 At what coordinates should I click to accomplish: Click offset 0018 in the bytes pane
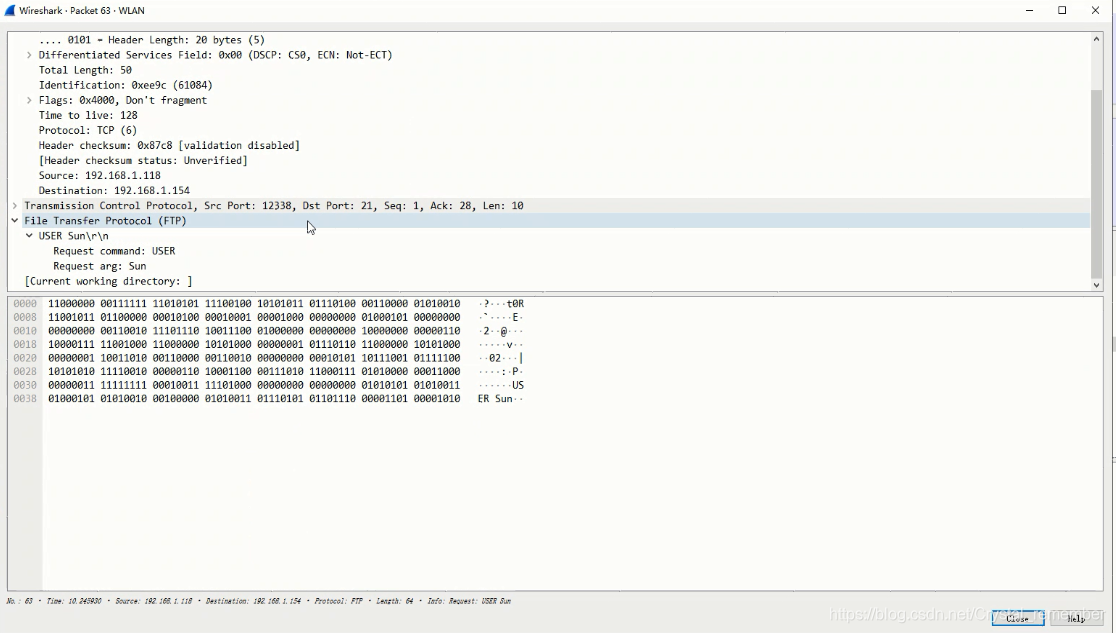click(x=25, y=344)
